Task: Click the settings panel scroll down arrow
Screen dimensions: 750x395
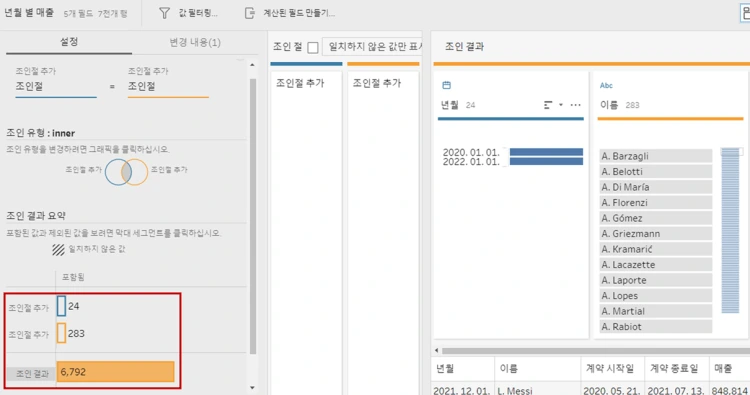Action: [253, 388]
